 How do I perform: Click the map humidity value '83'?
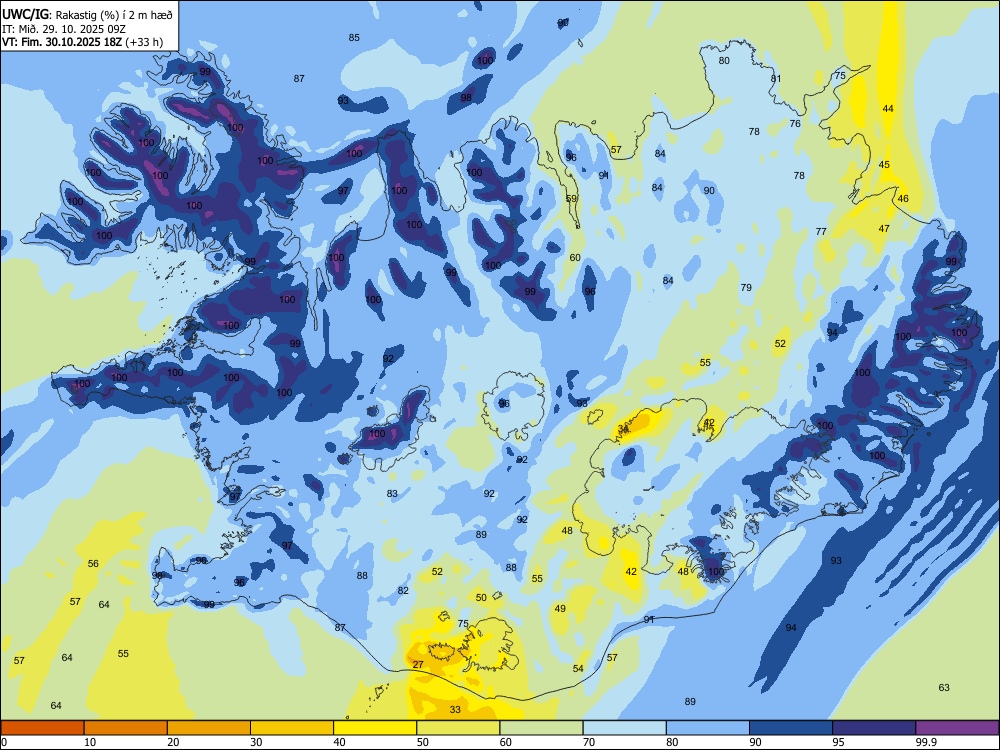pyautogui.click(x=392, y=493)
